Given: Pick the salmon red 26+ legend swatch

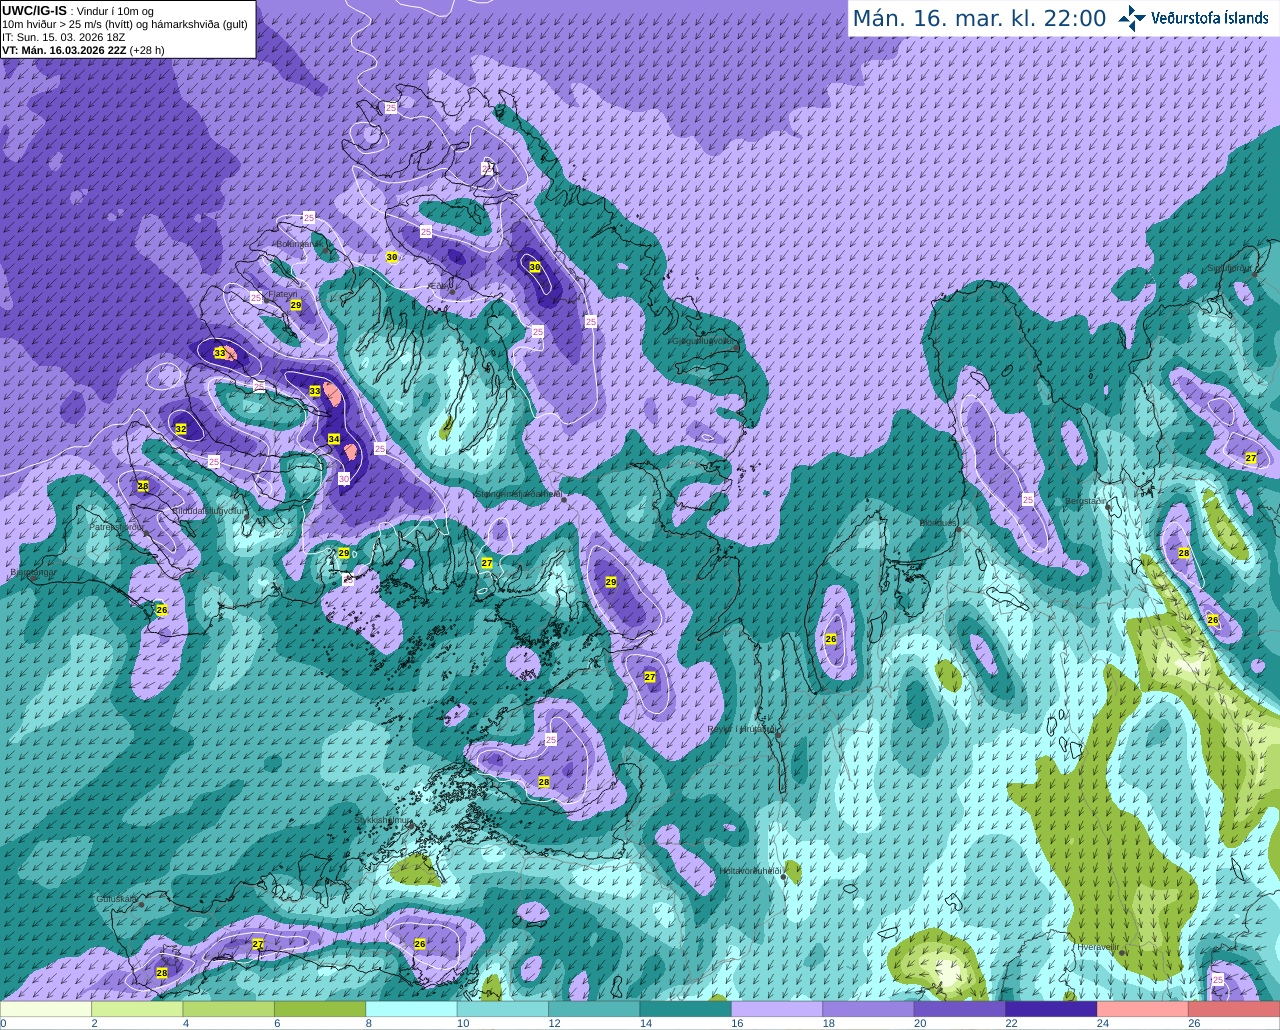Looking at the screenshot, I should tap(1234, 1009).
